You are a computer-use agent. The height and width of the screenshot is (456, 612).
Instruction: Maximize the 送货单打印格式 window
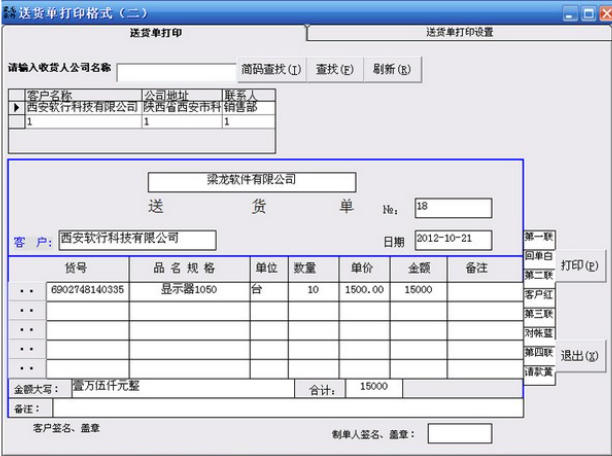(x=588, y=14)
